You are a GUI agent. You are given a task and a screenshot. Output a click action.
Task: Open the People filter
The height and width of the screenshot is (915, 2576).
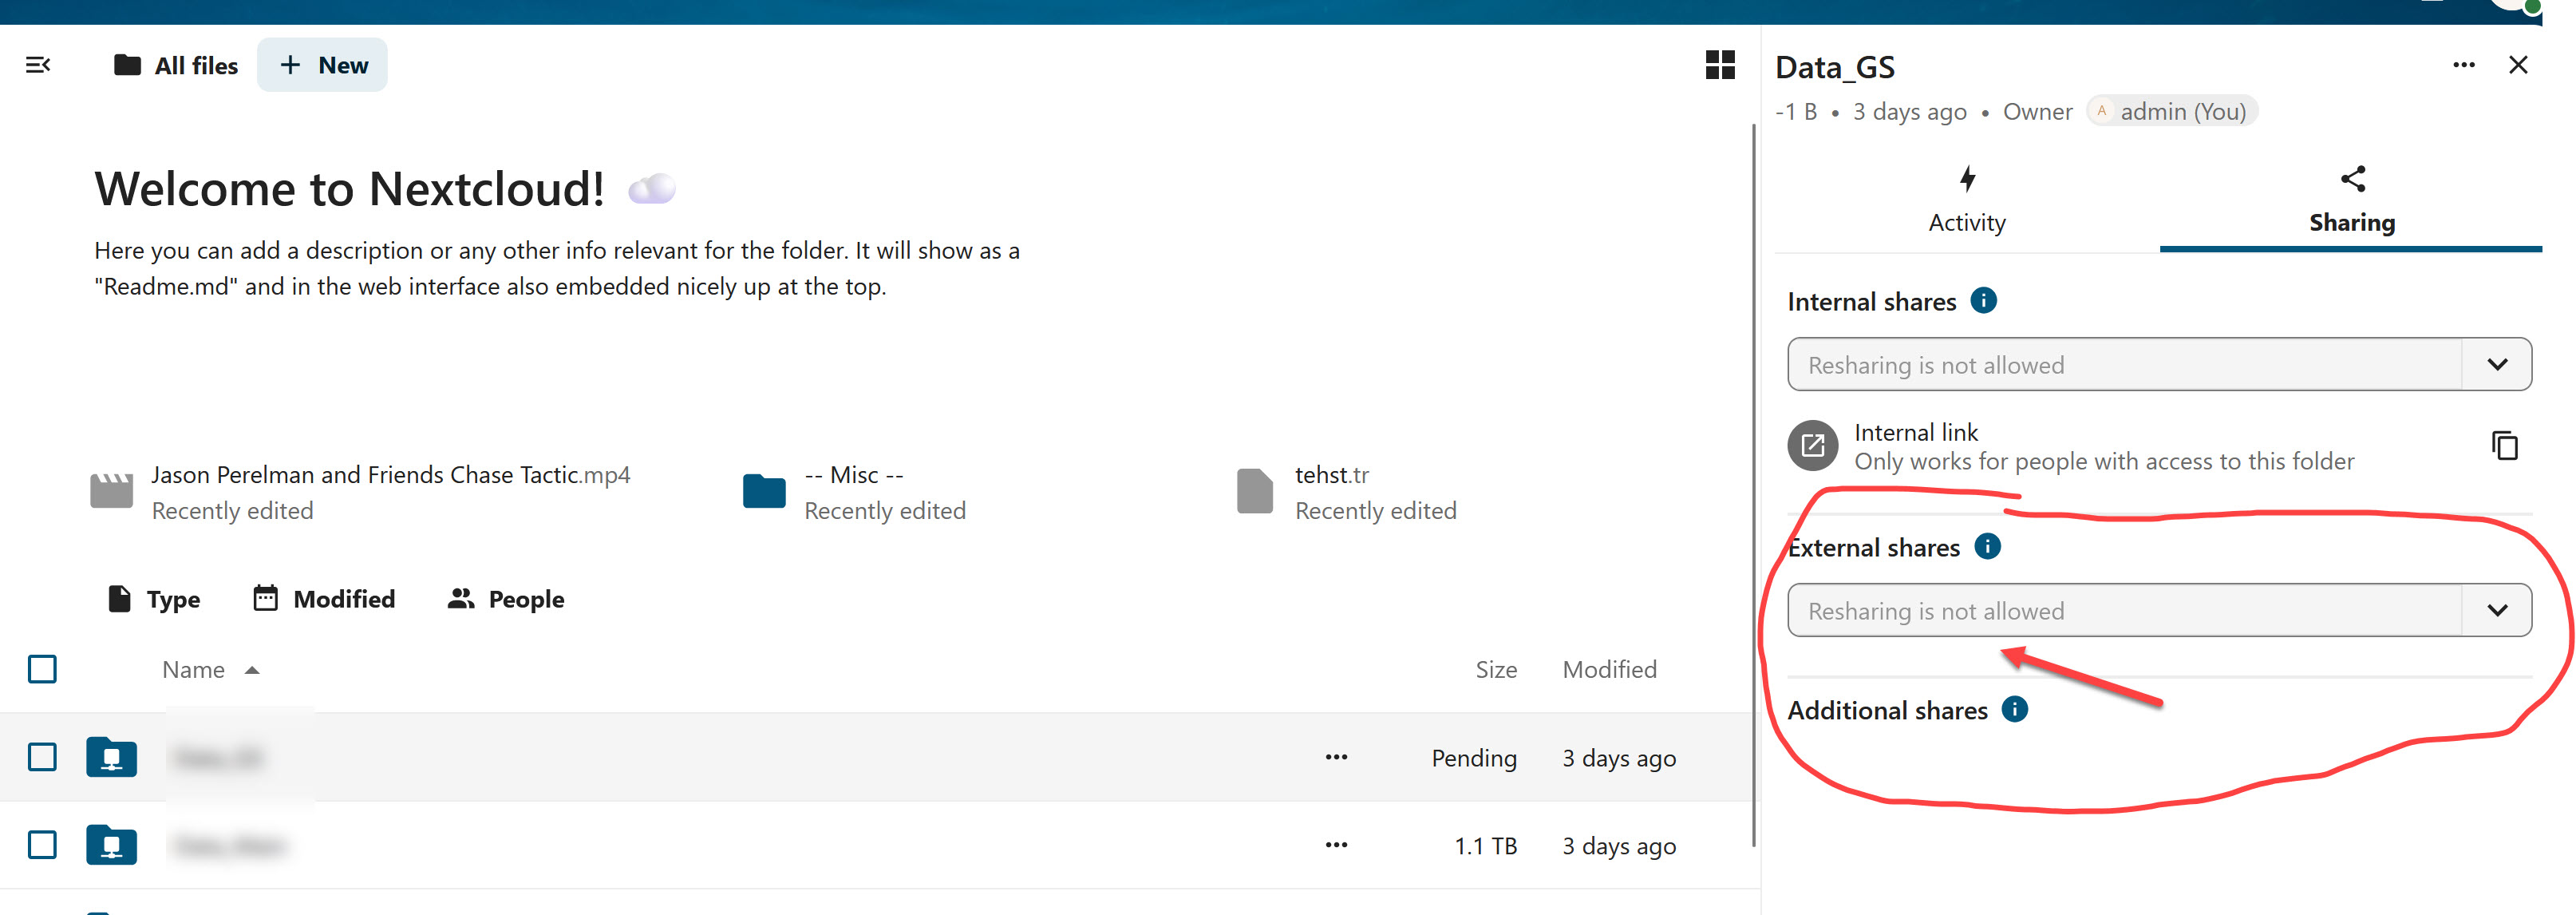click(506, 600)
